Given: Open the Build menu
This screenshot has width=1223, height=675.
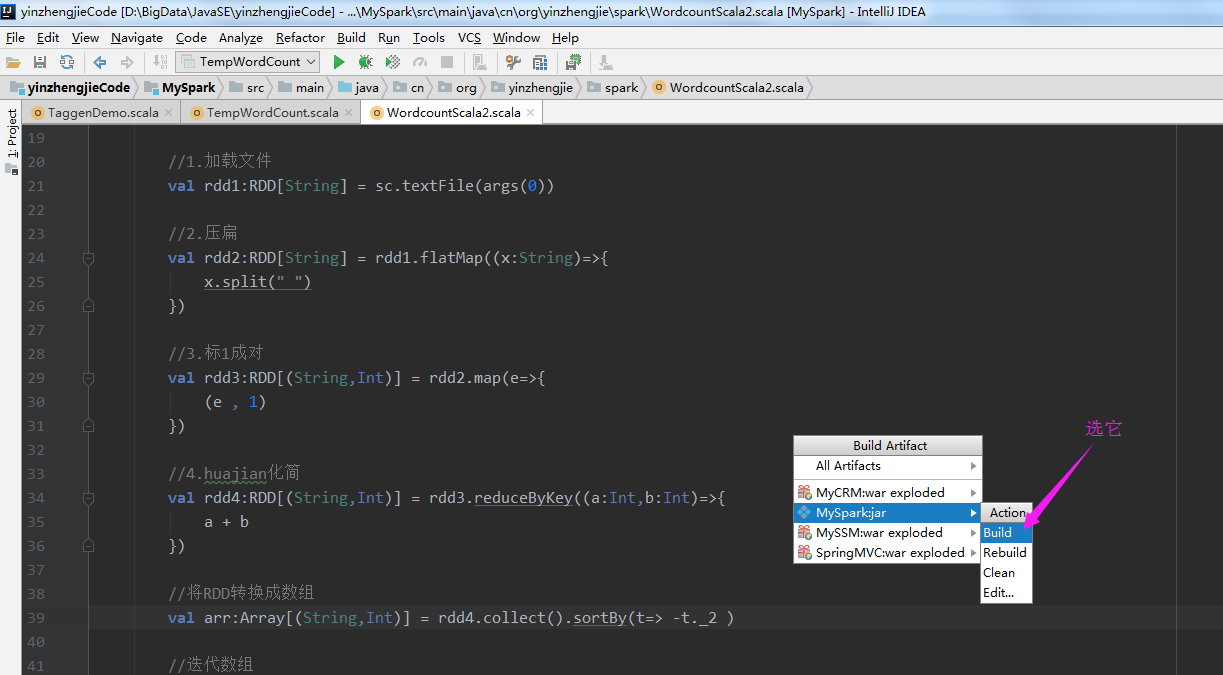Looking at the screenshot, I should pyautogui.click(x=351, y=37).
